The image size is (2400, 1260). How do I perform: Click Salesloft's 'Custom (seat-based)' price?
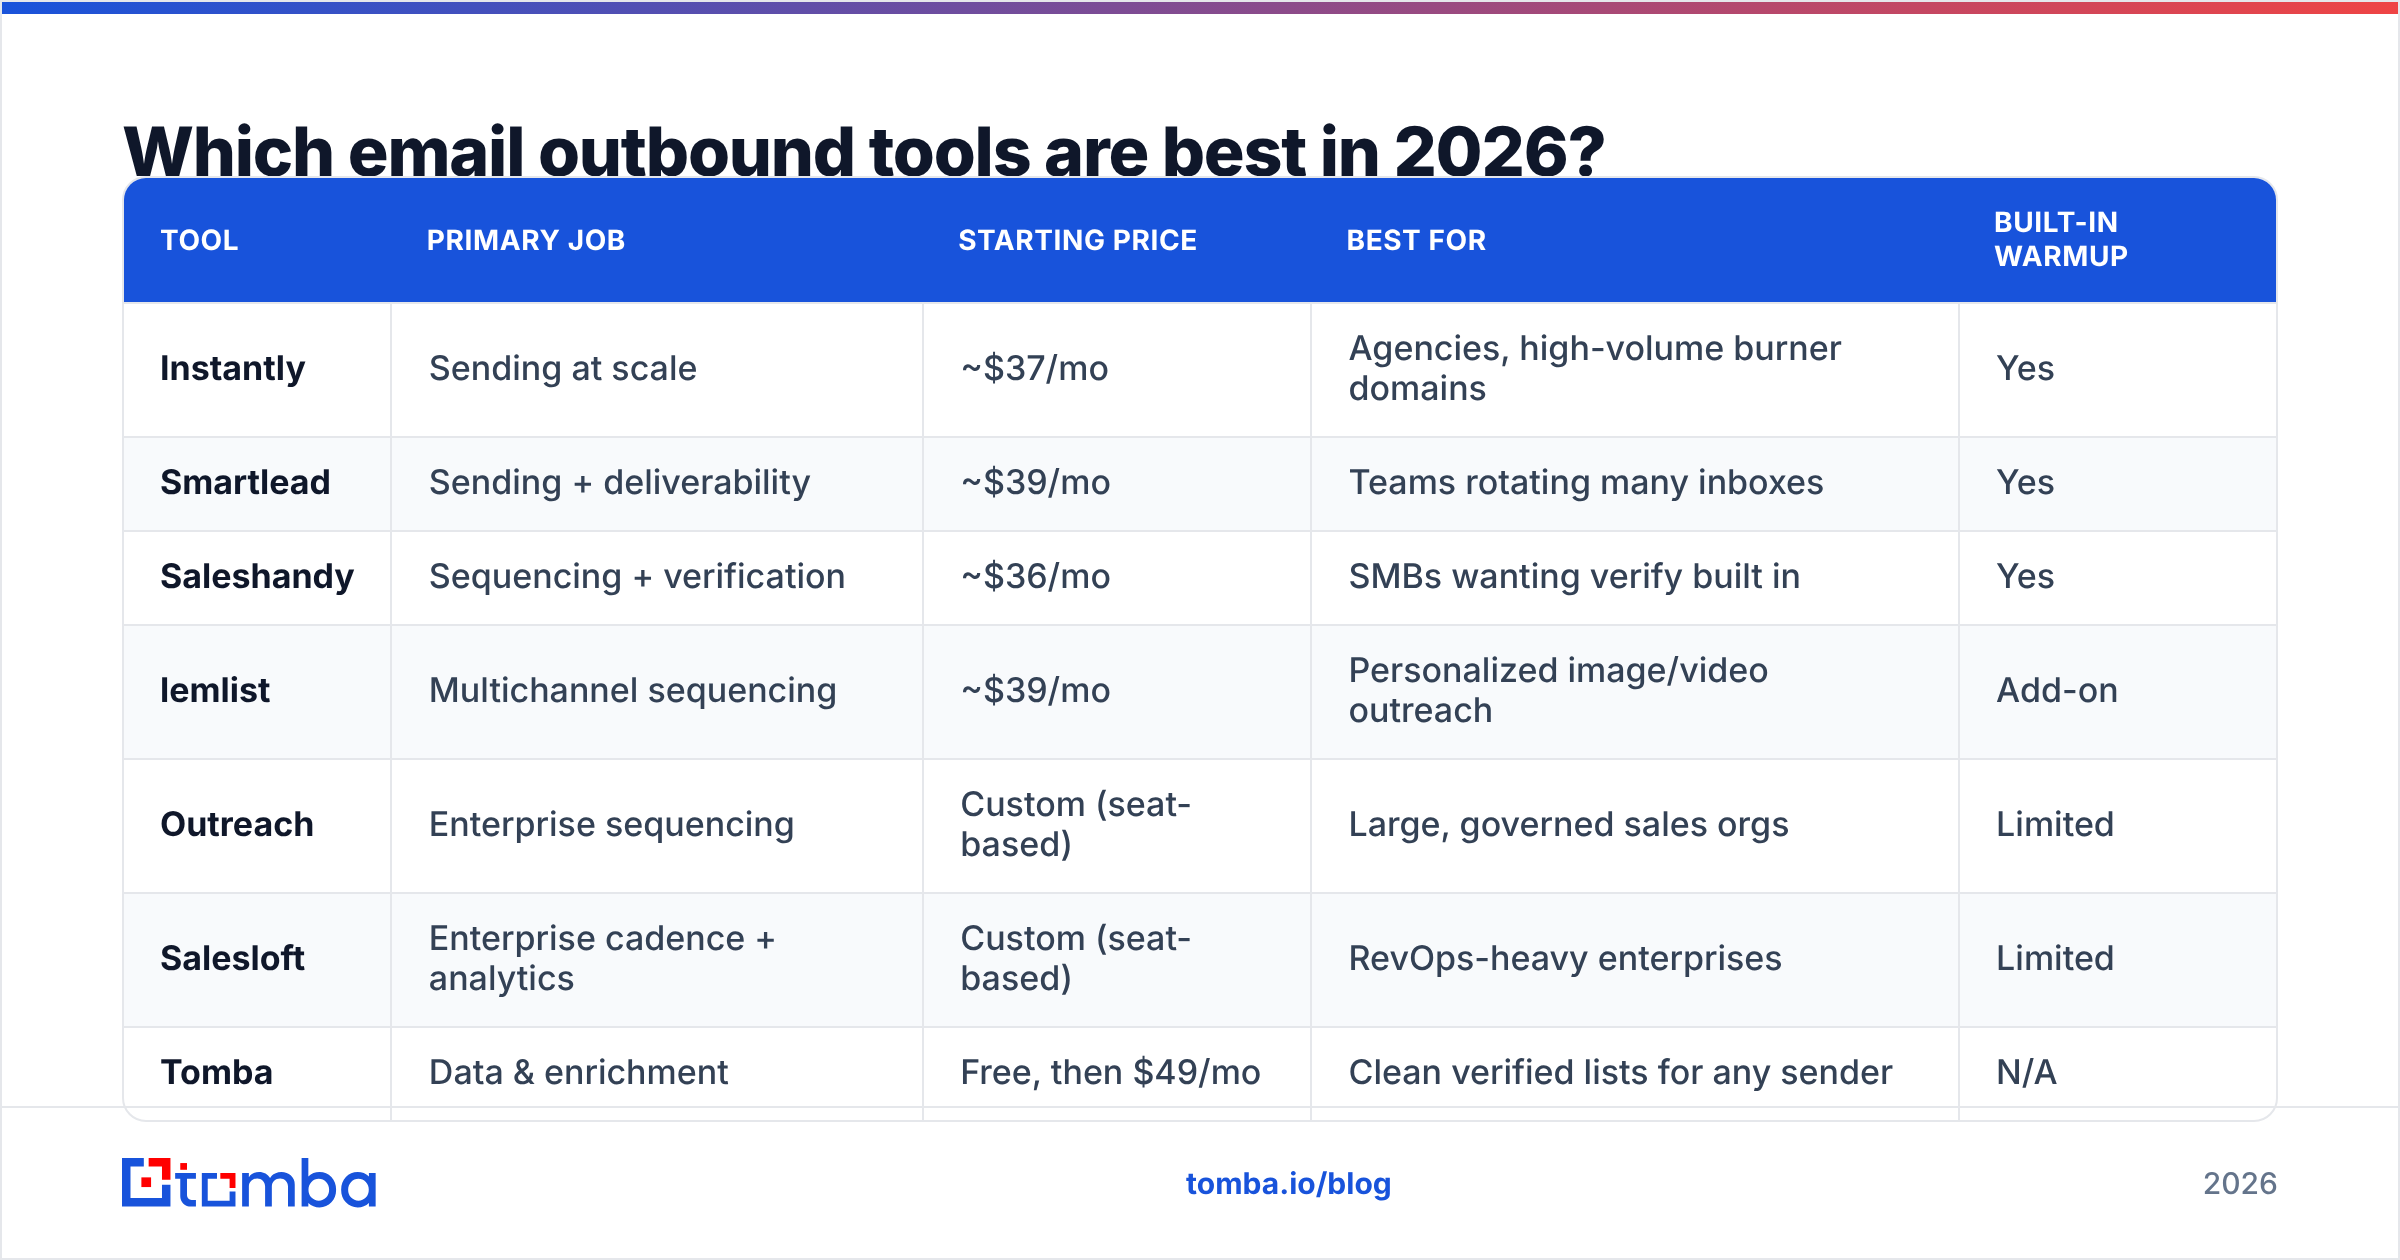pyautogui.click(x=1076, y=958)
